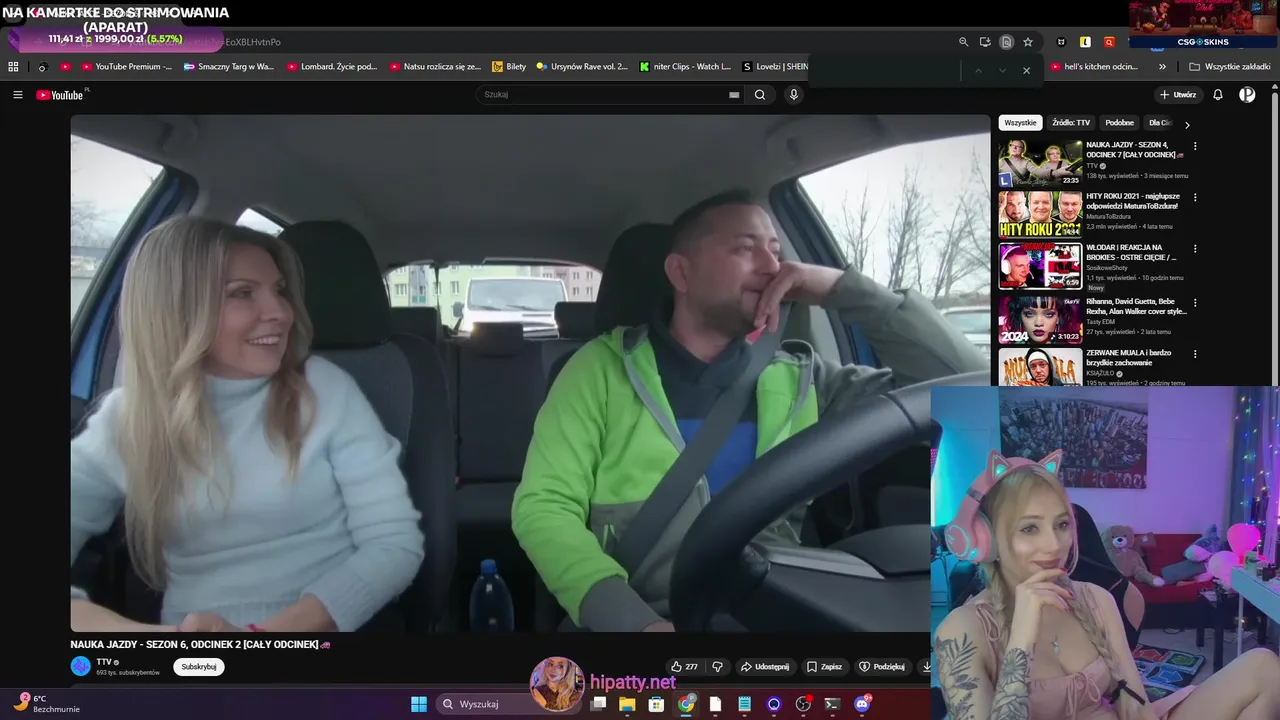This screenshot has width=1280, height=720.
Task: Select the Podobne filter chip
Action: click(x=1120, y=123)
